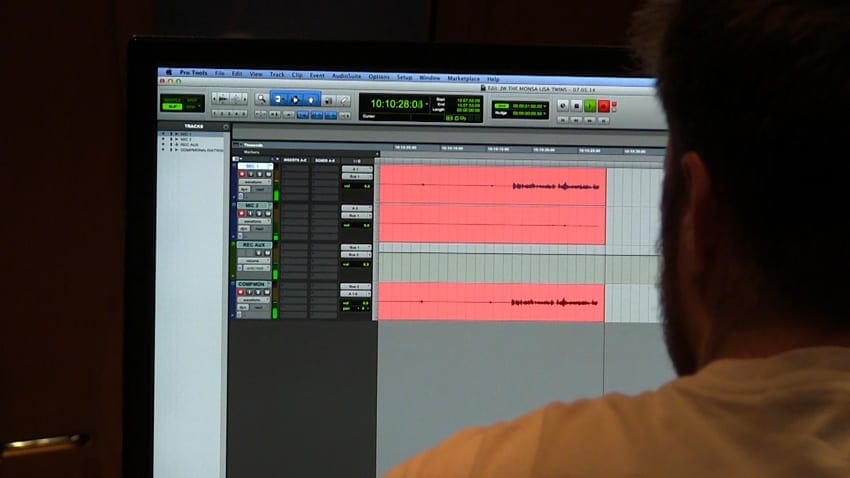The width and height of the screenshot is (850, 478).
Task: Open the Track menu
Action: pos(277,75)
